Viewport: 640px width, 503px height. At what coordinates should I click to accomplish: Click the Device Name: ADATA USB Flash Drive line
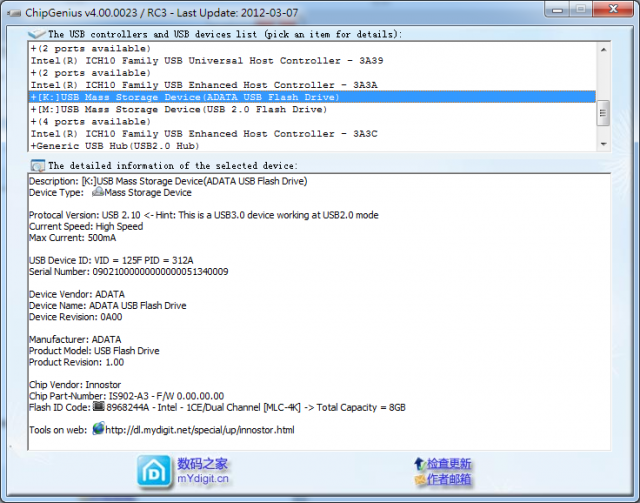pyautogui.click(x=108, y=306)
